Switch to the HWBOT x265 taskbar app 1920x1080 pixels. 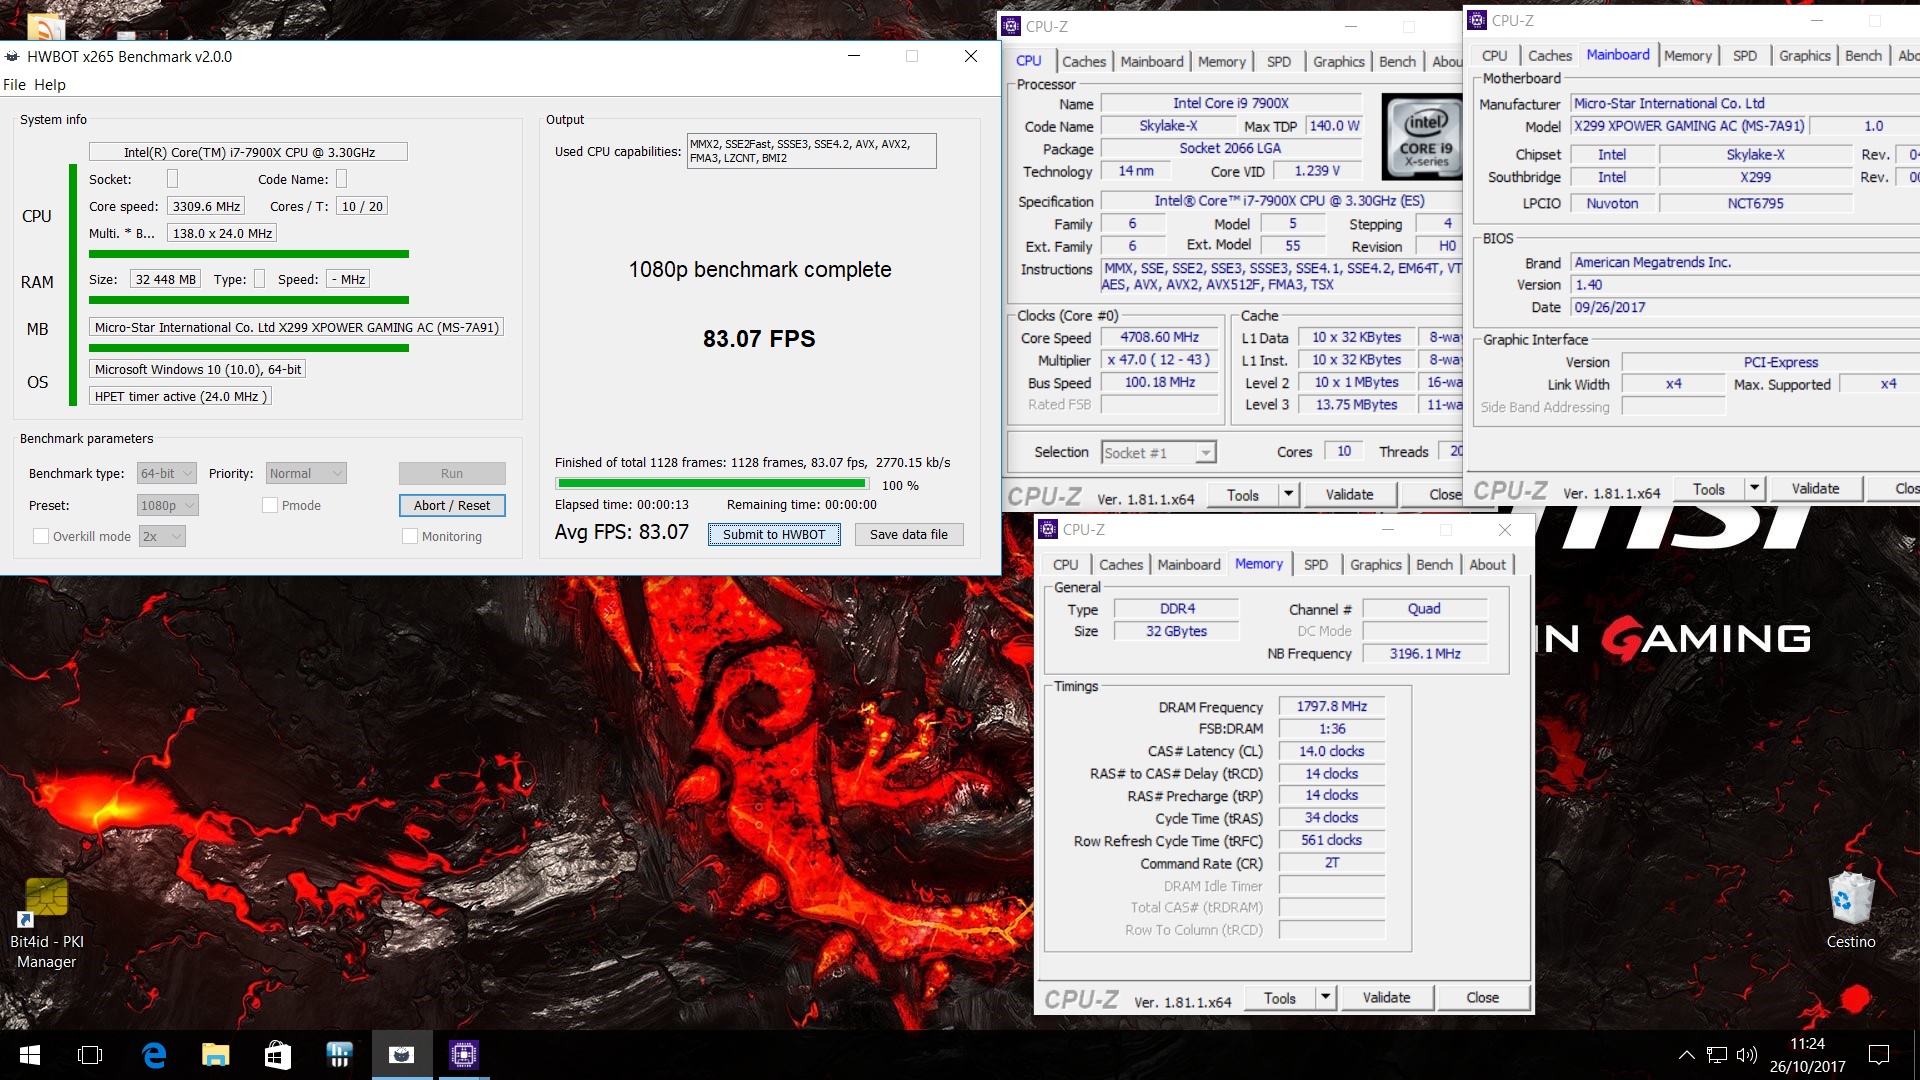click(401, 1055)
